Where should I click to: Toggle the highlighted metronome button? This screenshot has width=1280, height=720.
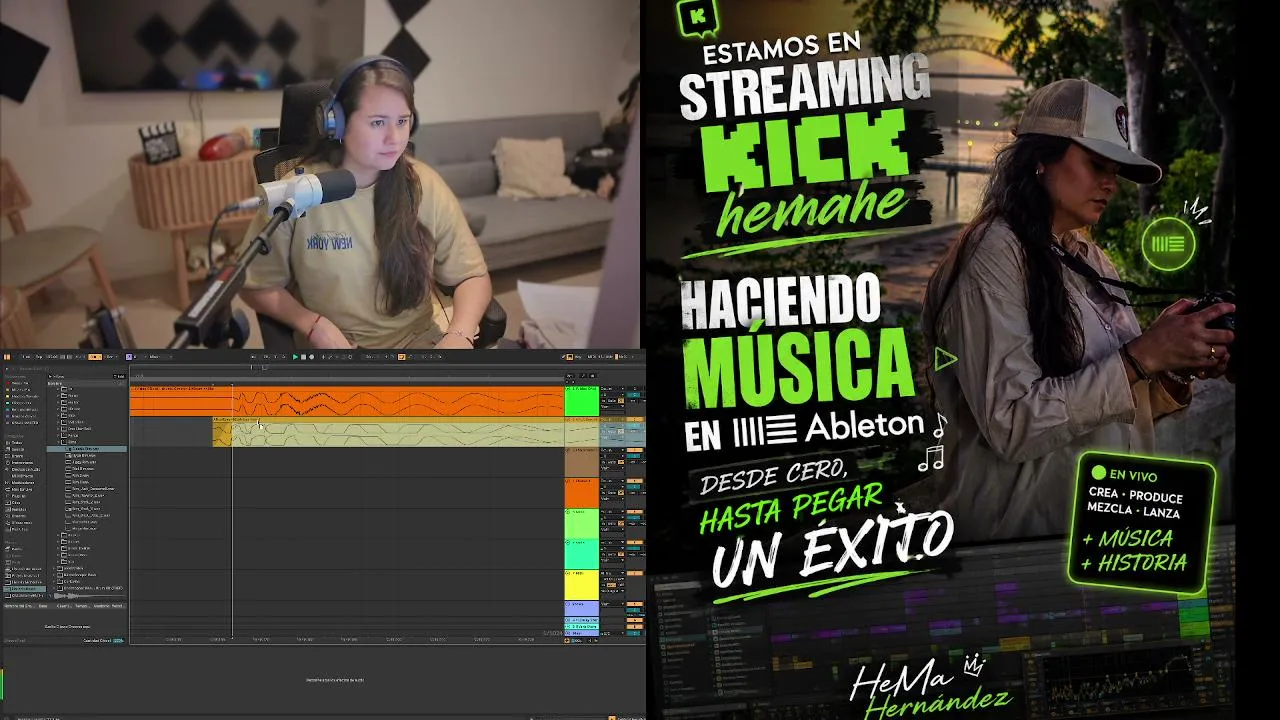(95, 357)
